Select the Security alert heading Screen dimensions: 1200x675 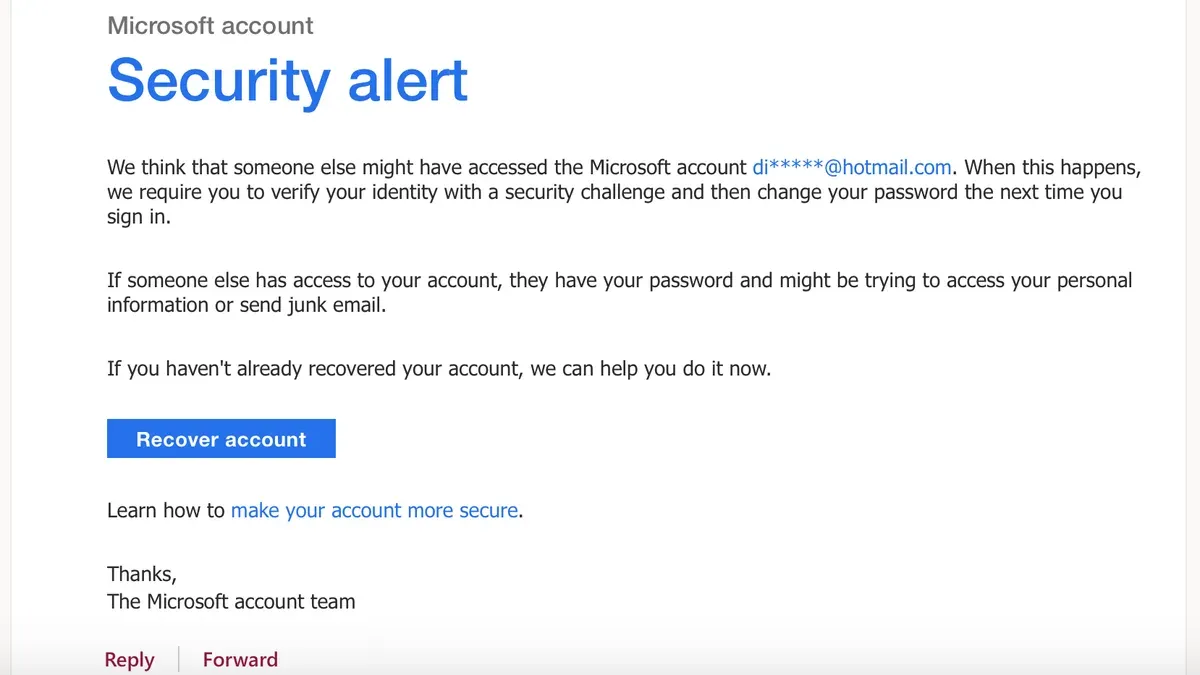point(288,79)
